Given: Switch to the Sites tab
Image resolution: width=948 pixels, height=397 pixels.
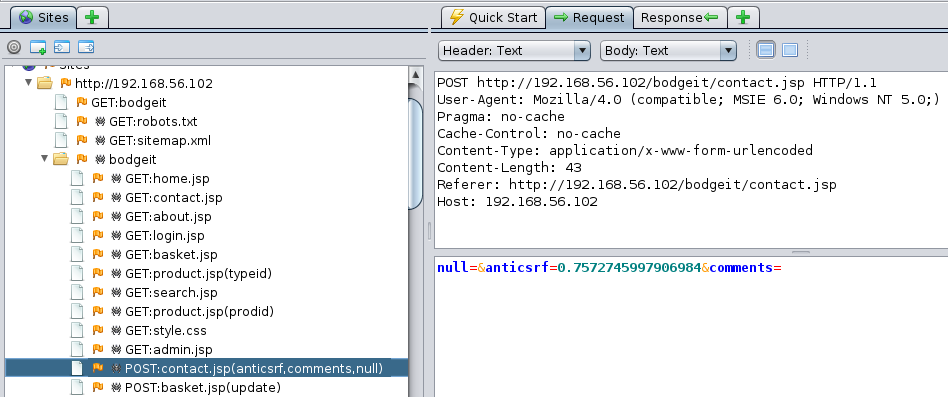Looking at the screenshot, I should pyautogui.click(x=44, y=17).
